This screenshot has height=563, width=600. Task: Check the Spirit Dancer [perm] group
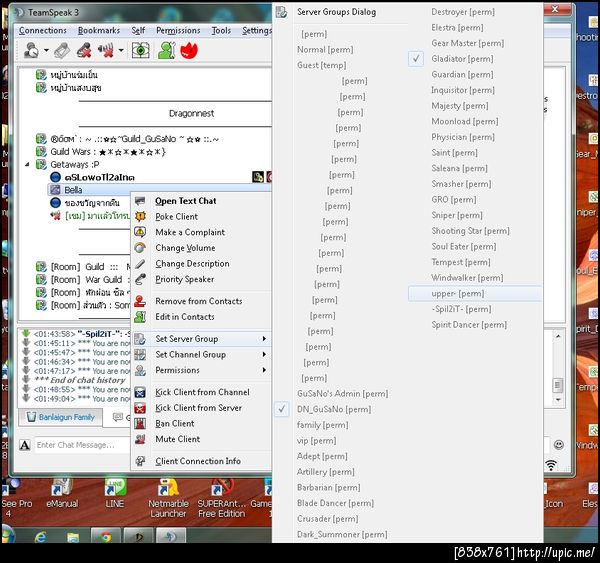[469, 325]
